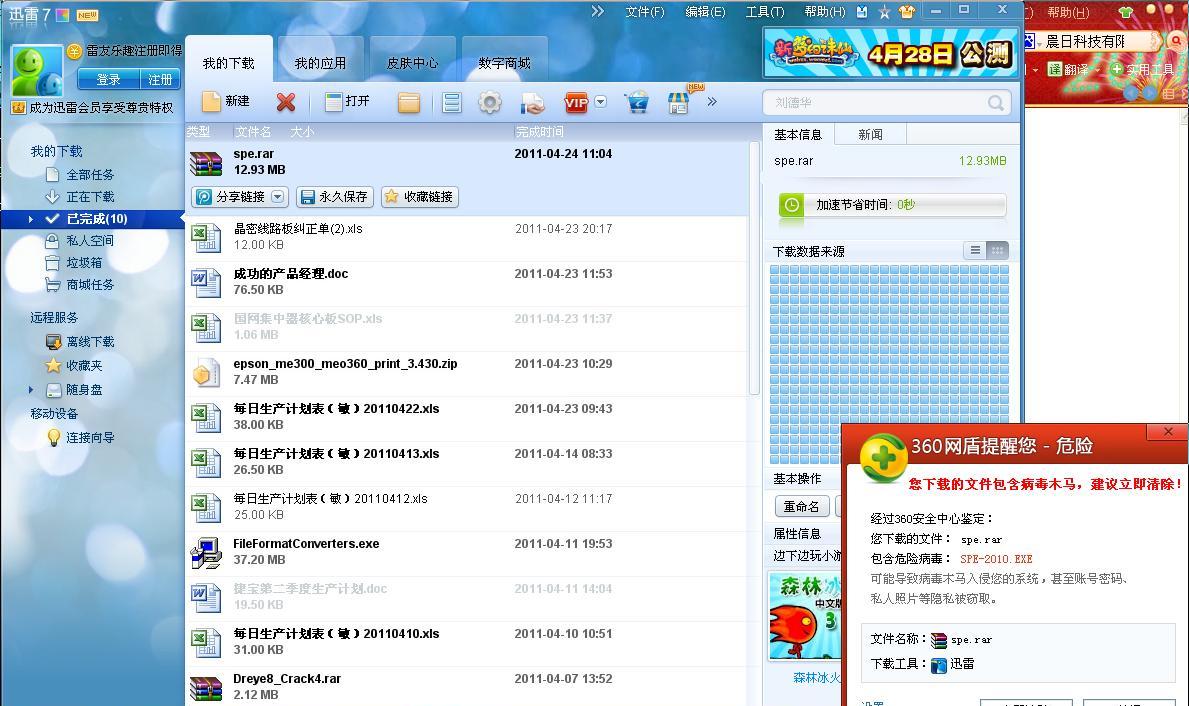This screenshot has width=1189, height=706.
Task: Open the downloaded file with 打开
Action: coord(345,101)
